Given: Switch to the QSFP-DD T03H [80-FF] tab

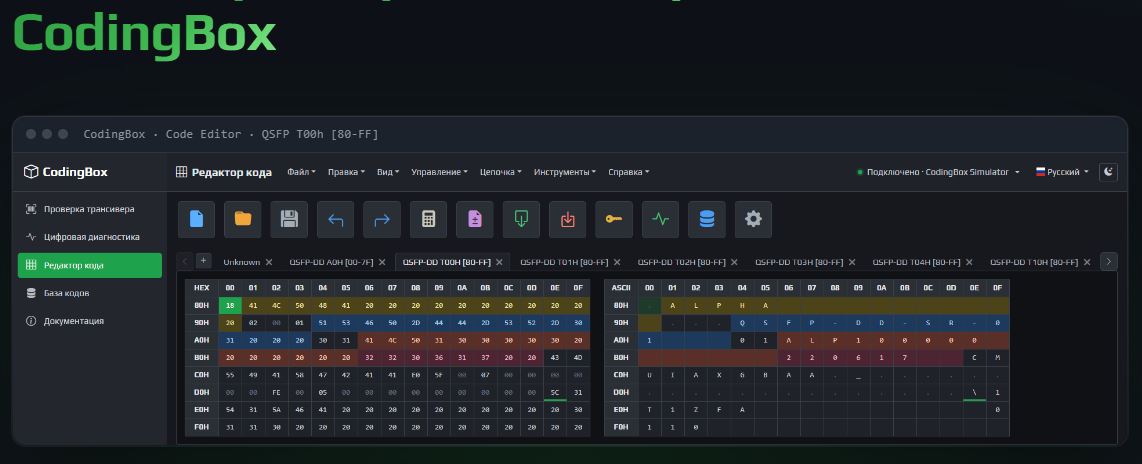Looking at the screenshot, I should coord(799,262).
